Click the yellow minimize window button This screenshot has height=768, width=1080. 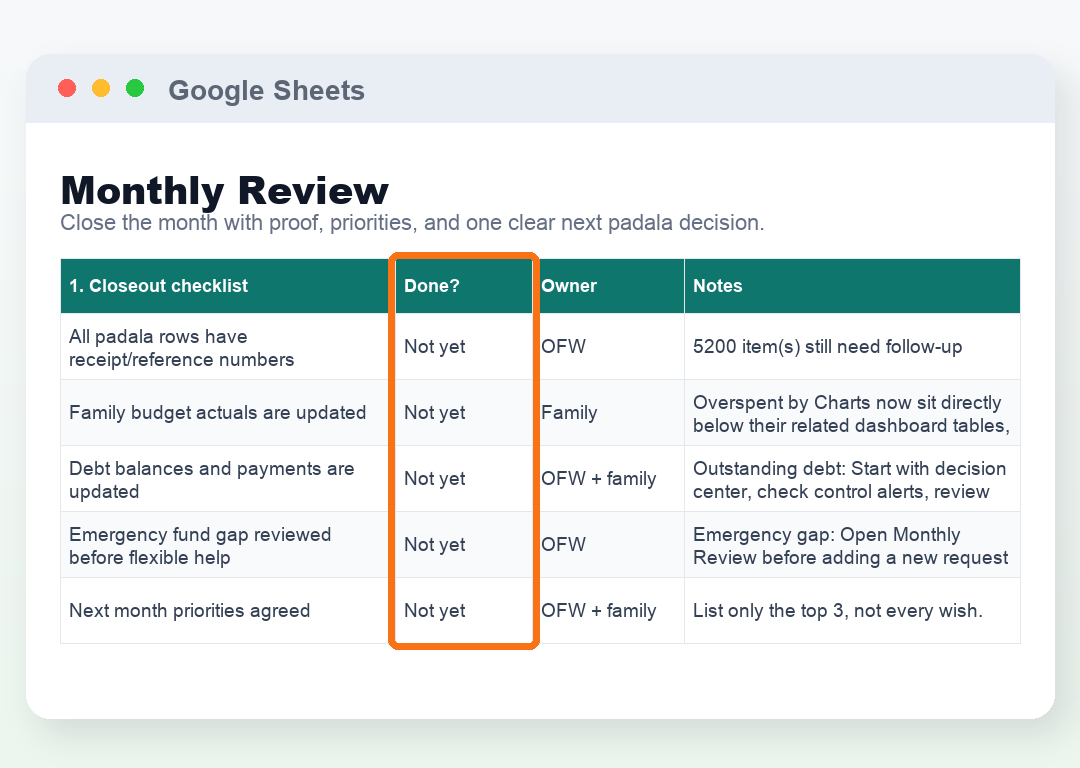coord(101,89)
